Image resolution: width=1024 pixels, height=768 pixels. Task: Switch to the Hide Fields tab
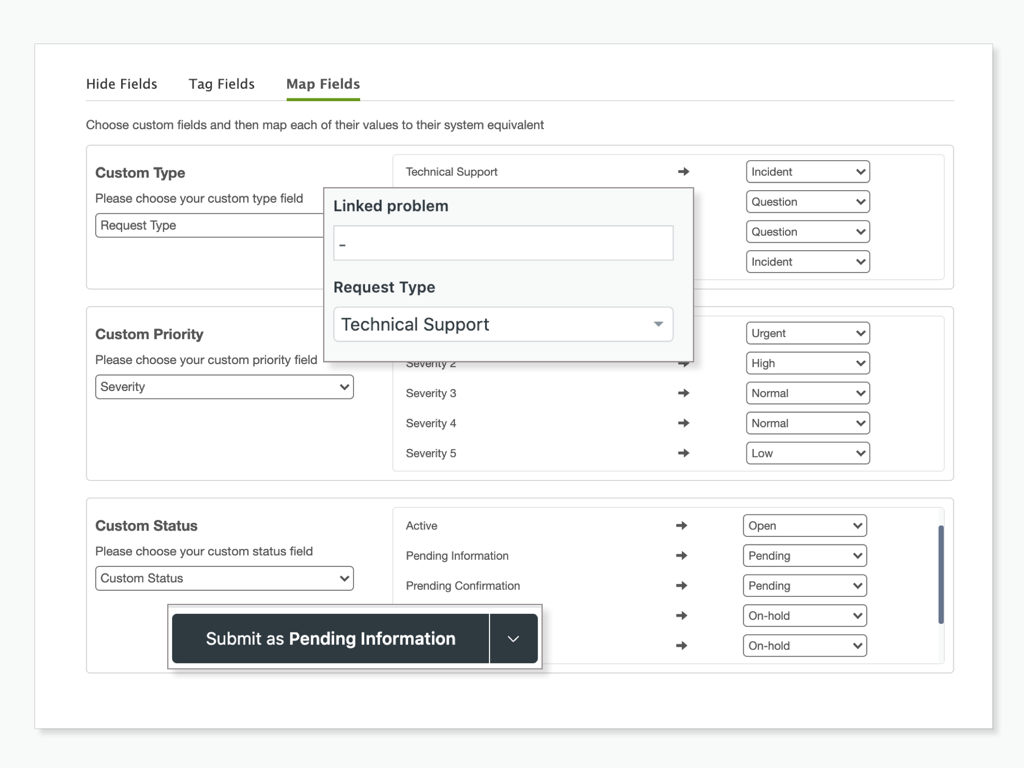121,84
